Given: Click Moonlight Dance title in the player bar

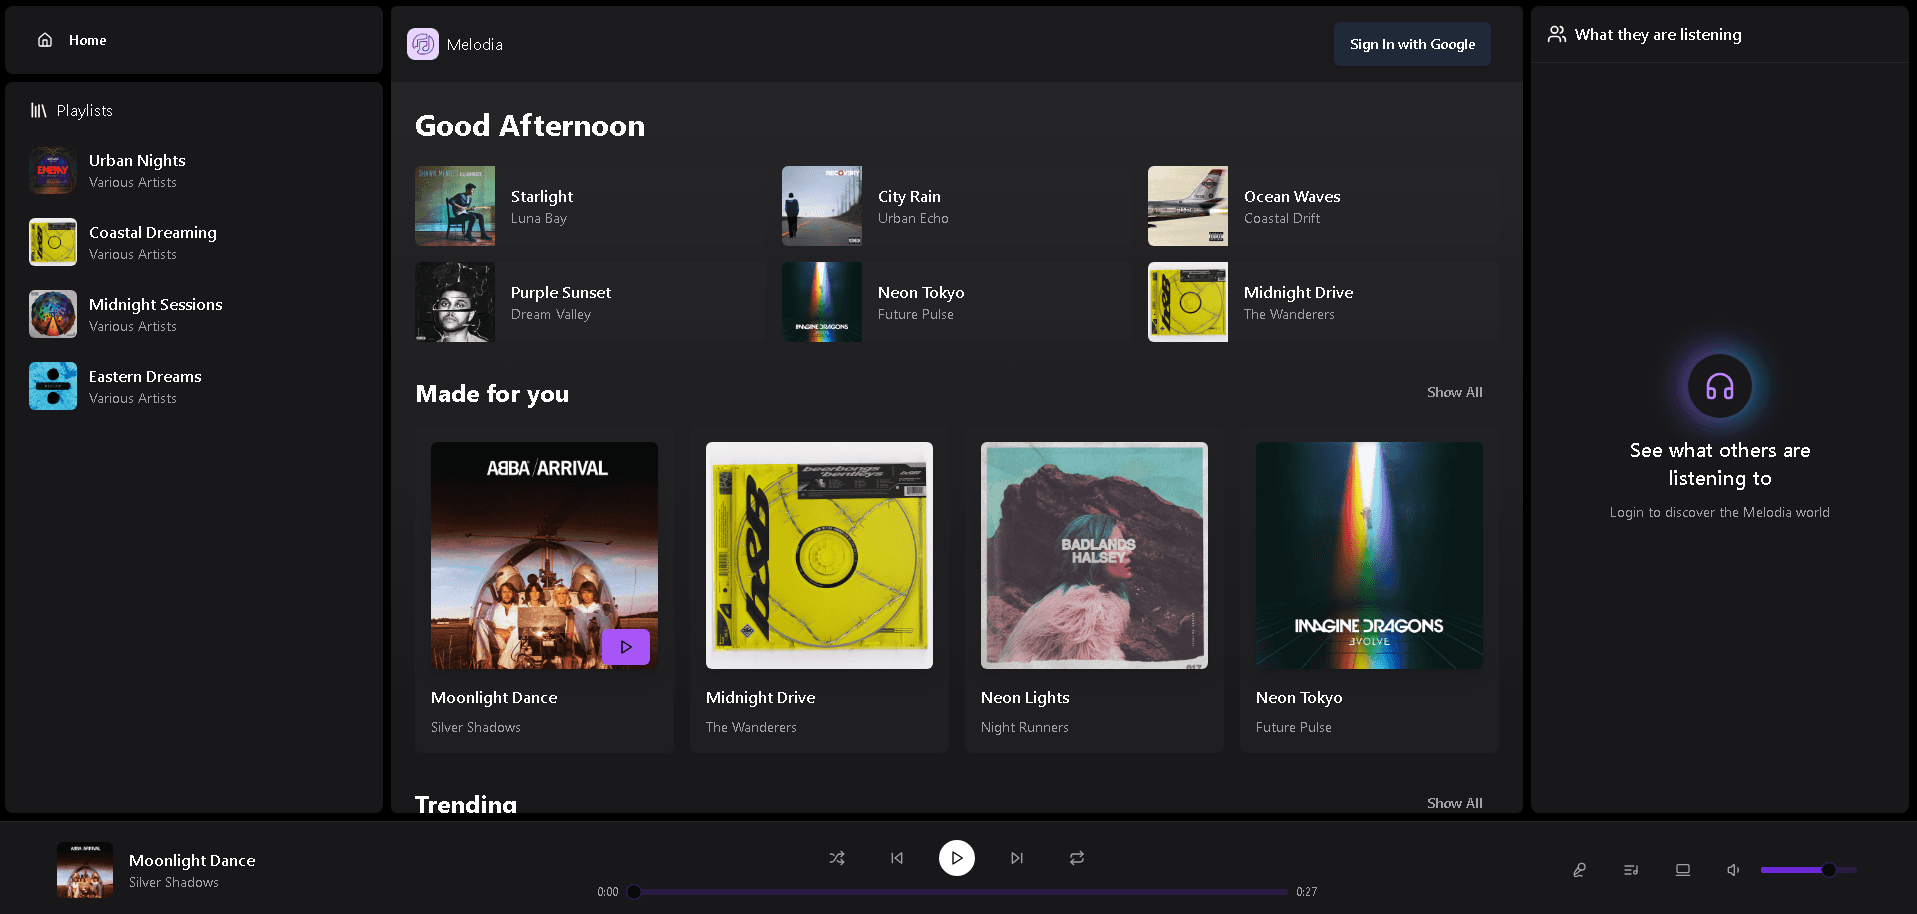Looking at the screenshot, I should [x=192, y=860].
